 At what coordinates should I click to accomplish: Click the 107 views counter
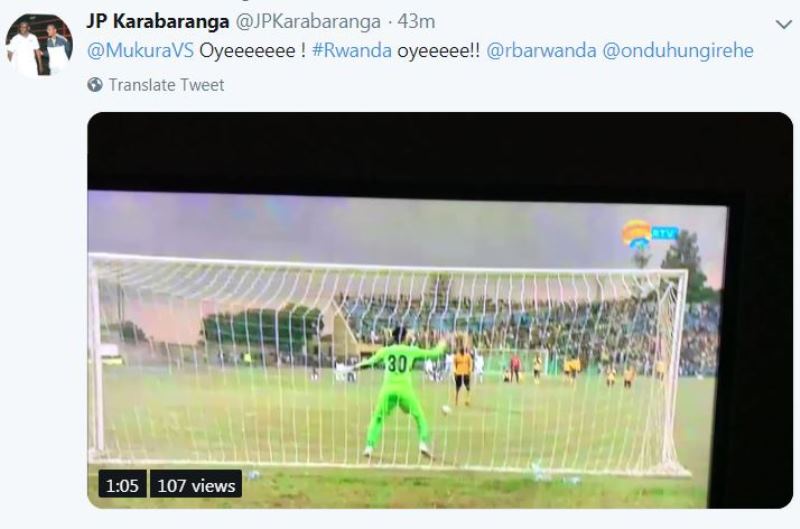coord(196,485)
